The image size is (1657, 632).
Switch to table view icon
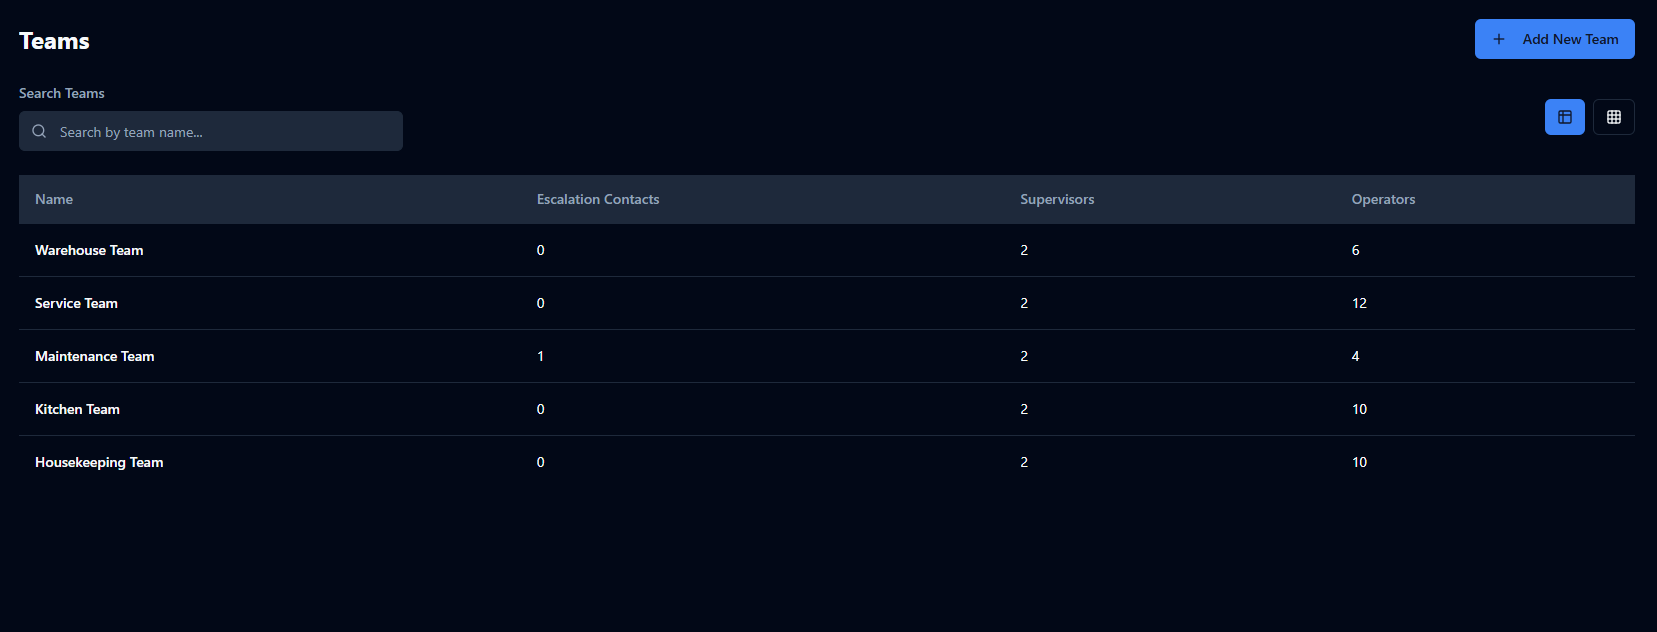pos(1565,117)
